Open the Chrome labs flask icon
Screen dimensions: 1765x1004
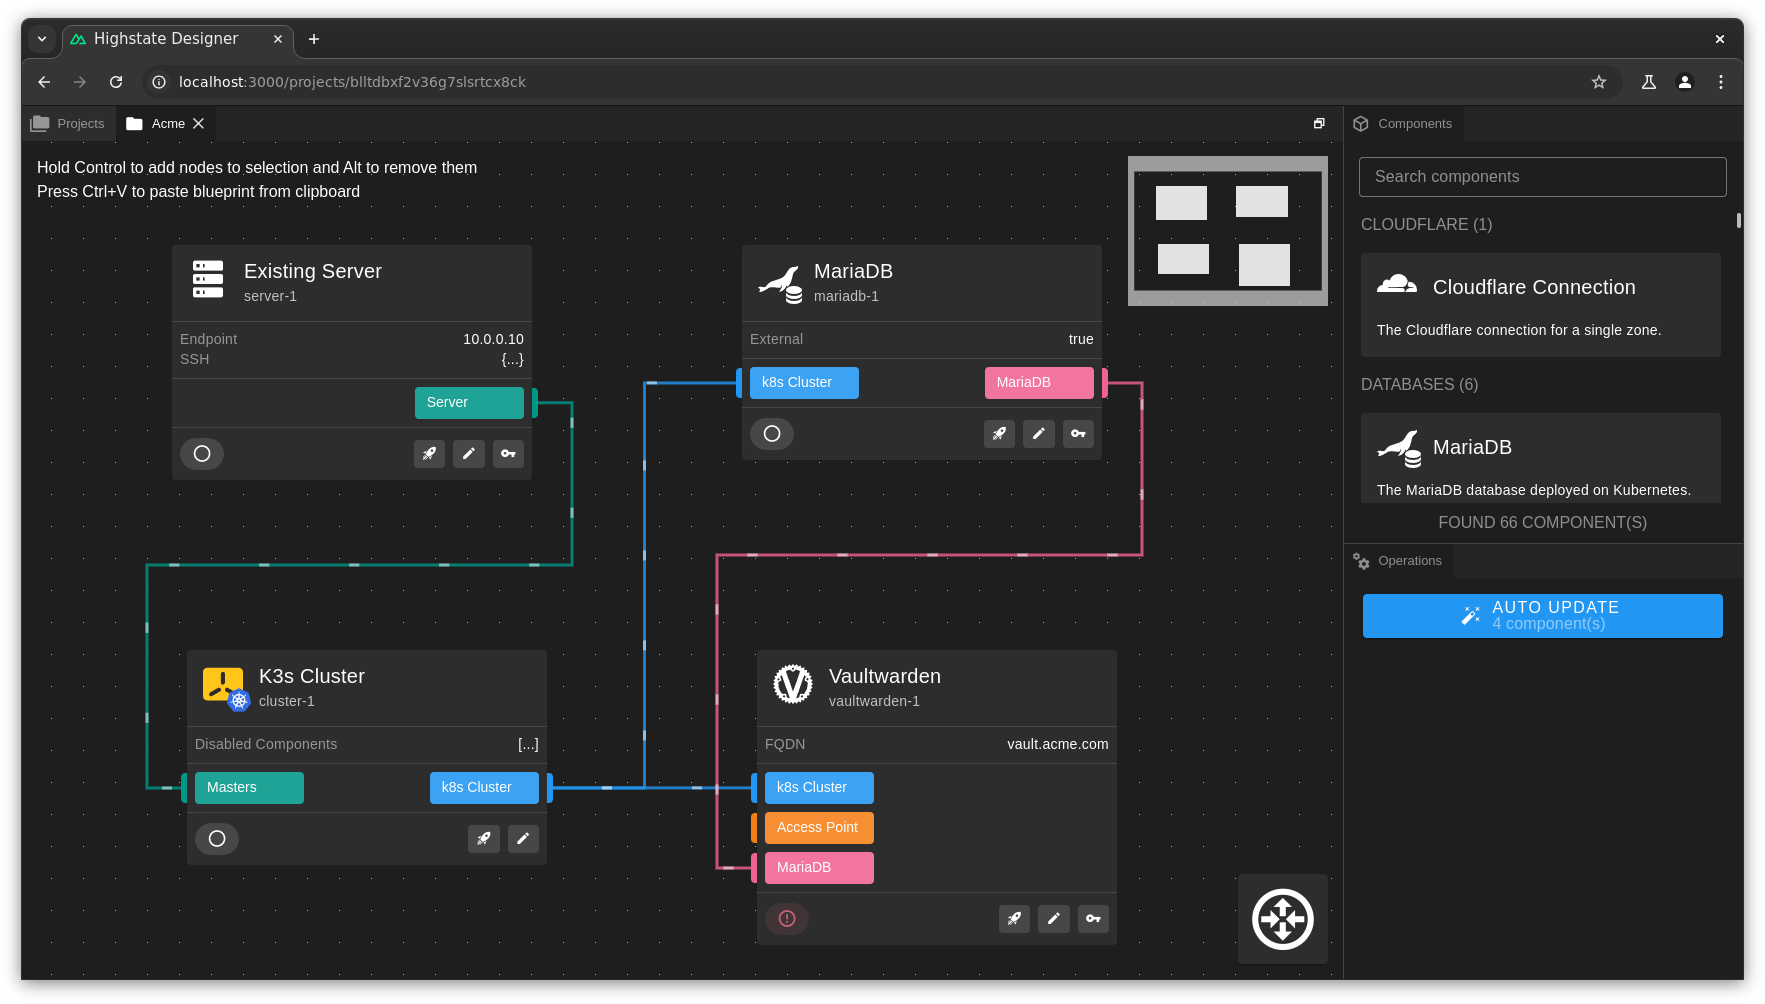pyautogui.click(x=1649, y=82)
